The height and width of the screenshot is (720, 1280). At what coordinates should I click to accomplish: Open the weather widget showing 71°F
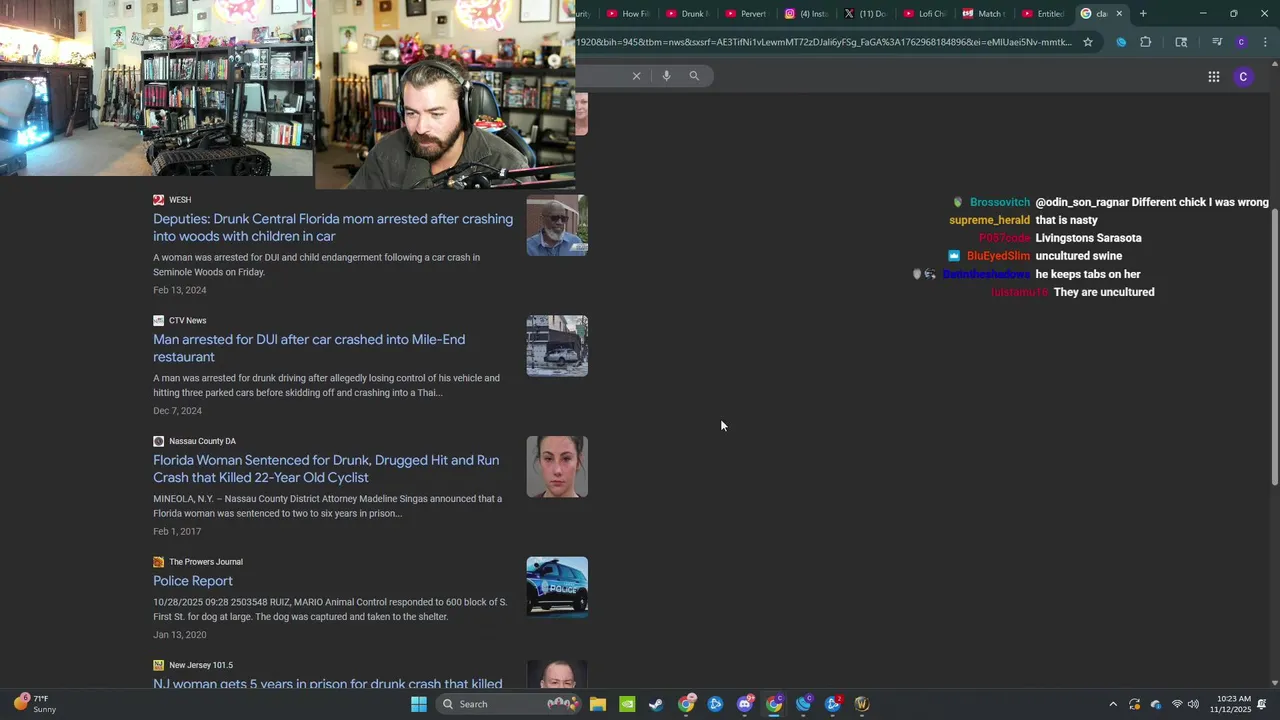point(35,704)
